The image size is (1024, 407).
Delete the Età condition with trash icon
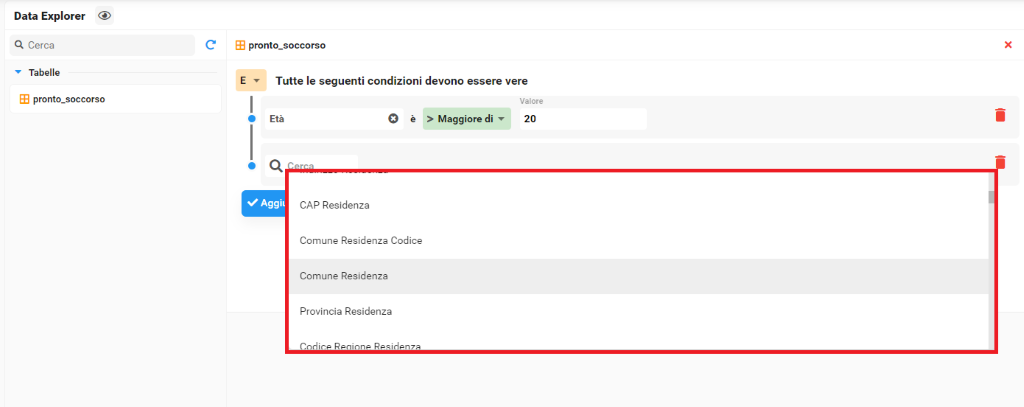tap(1000, 115)
